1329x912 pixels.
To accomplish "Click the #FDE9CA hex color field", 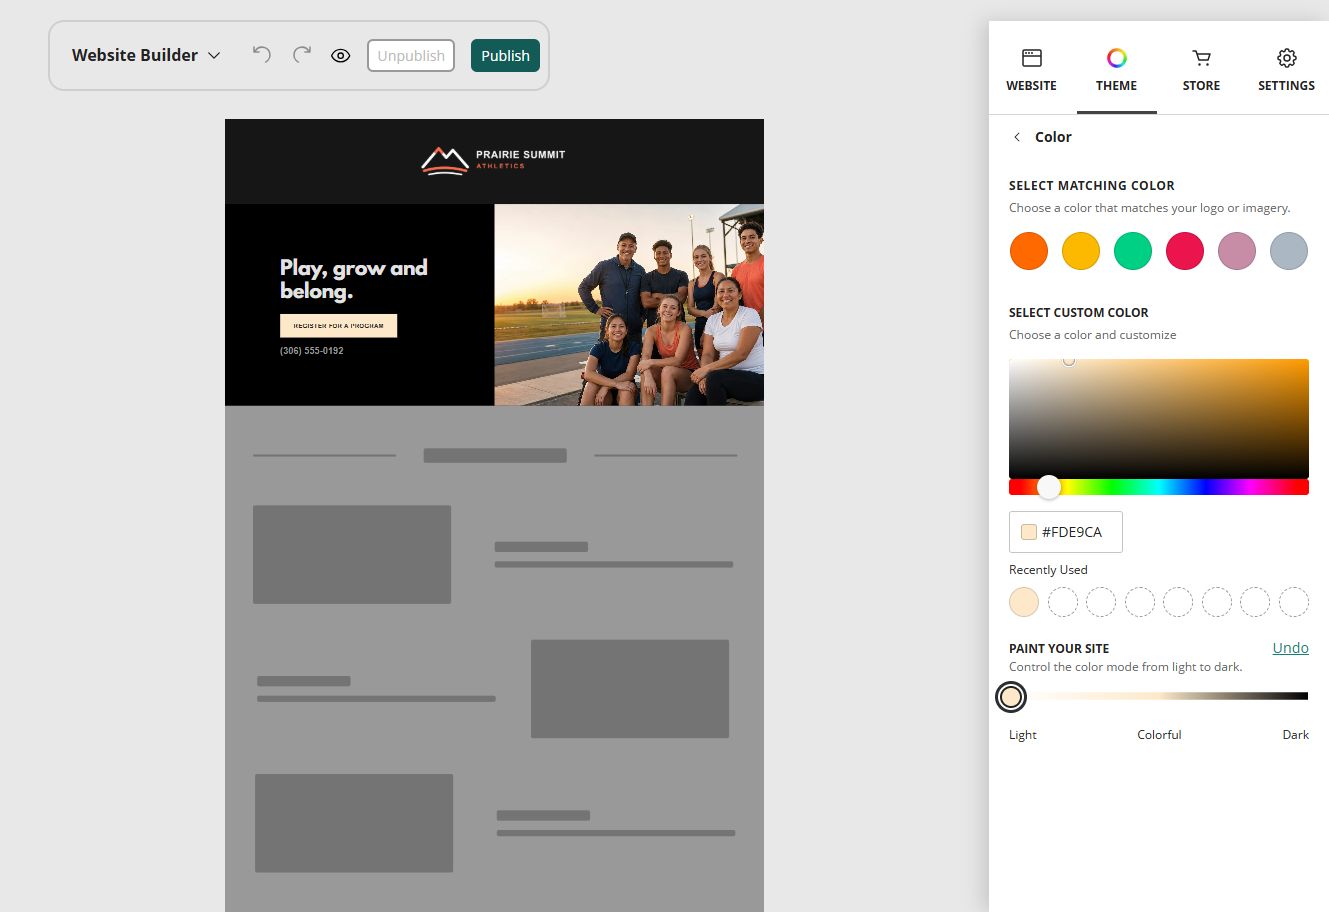I will [1066, 532].
